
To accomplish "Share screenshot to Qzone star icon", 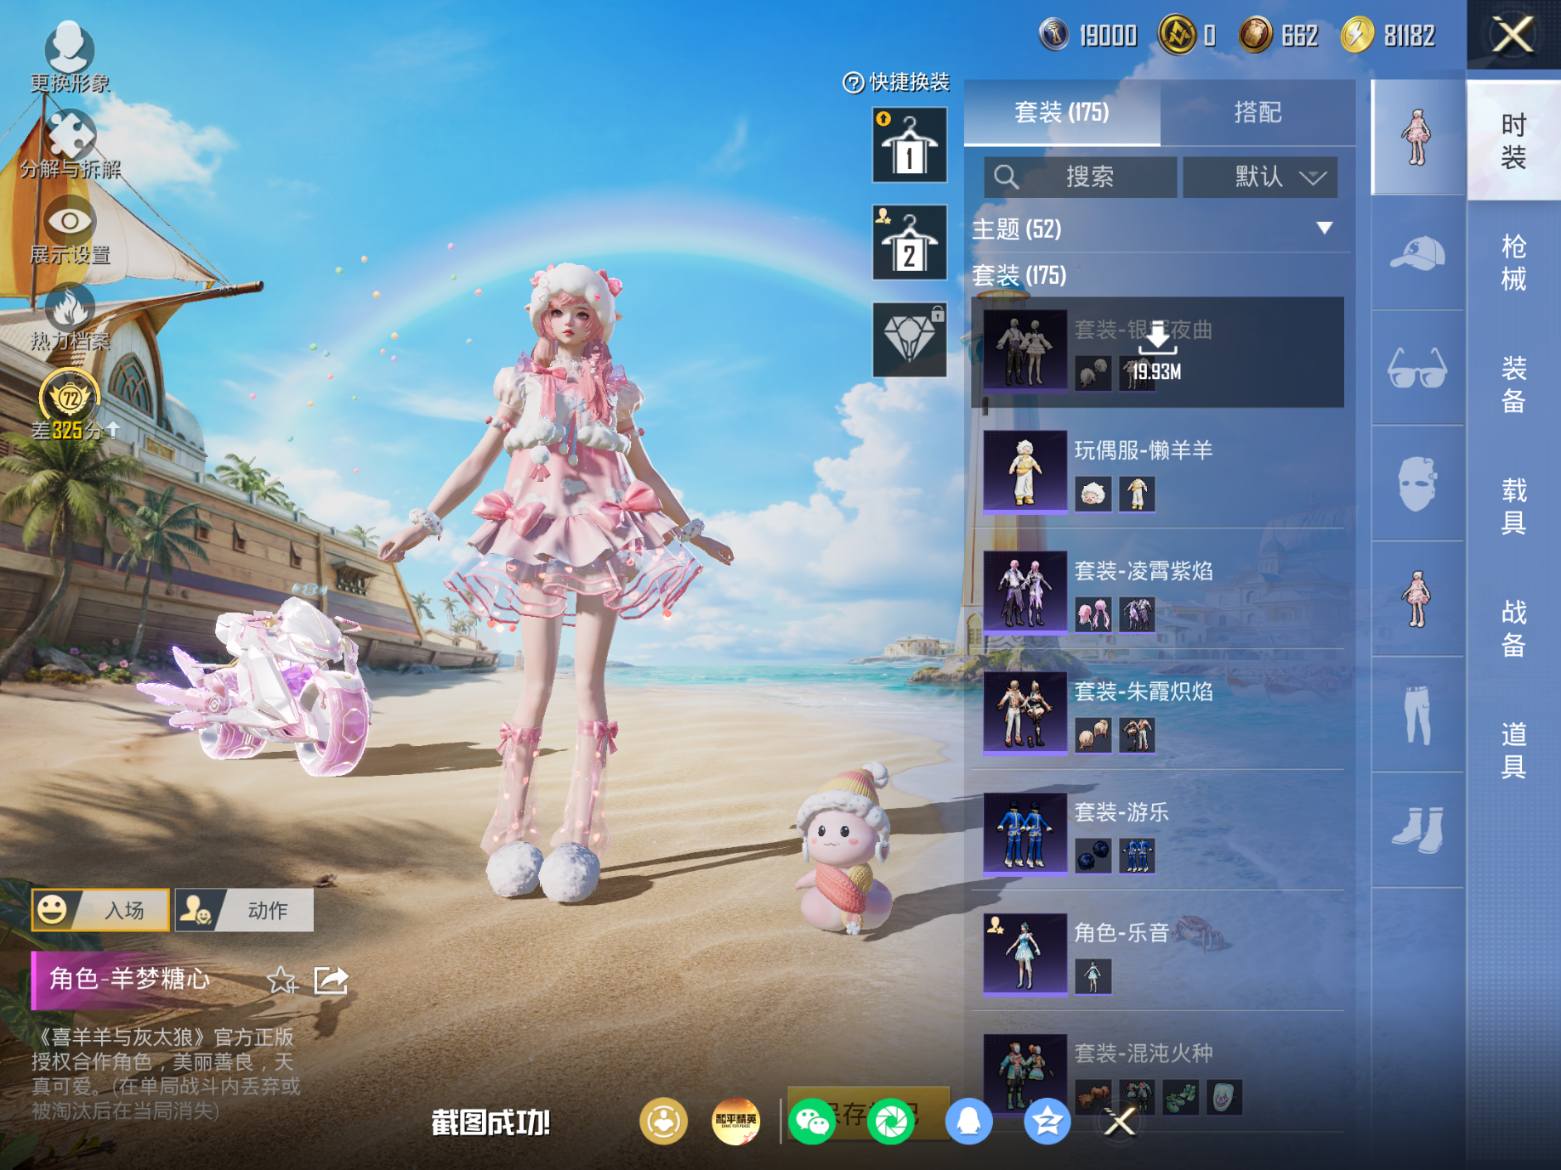I will 1047,1121.
